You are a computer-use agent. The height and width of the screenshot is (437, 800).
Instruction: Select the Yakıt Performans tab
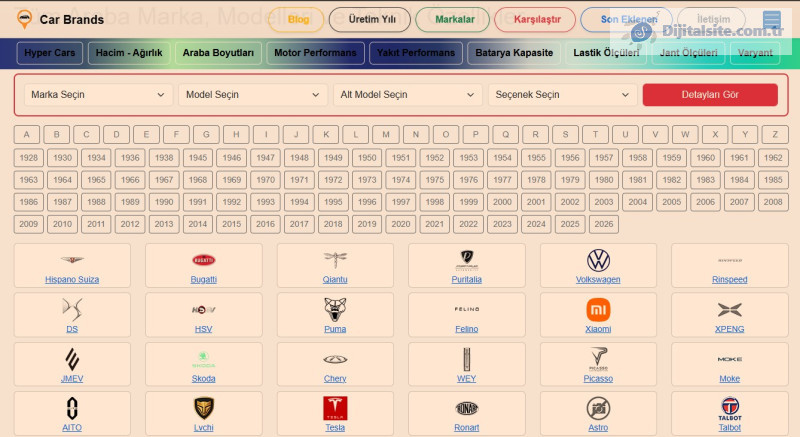click(416, 53)
